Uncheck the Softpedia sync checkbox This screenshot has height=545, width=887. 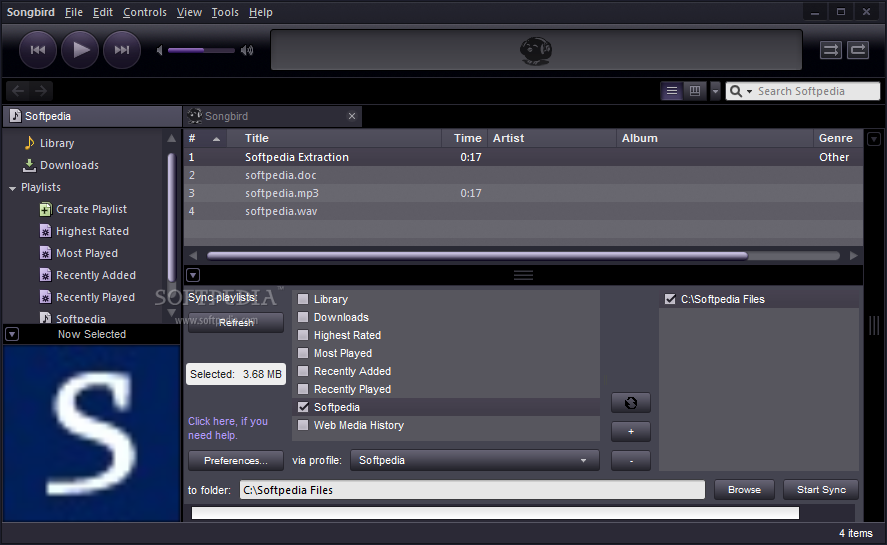coord(303,407)
